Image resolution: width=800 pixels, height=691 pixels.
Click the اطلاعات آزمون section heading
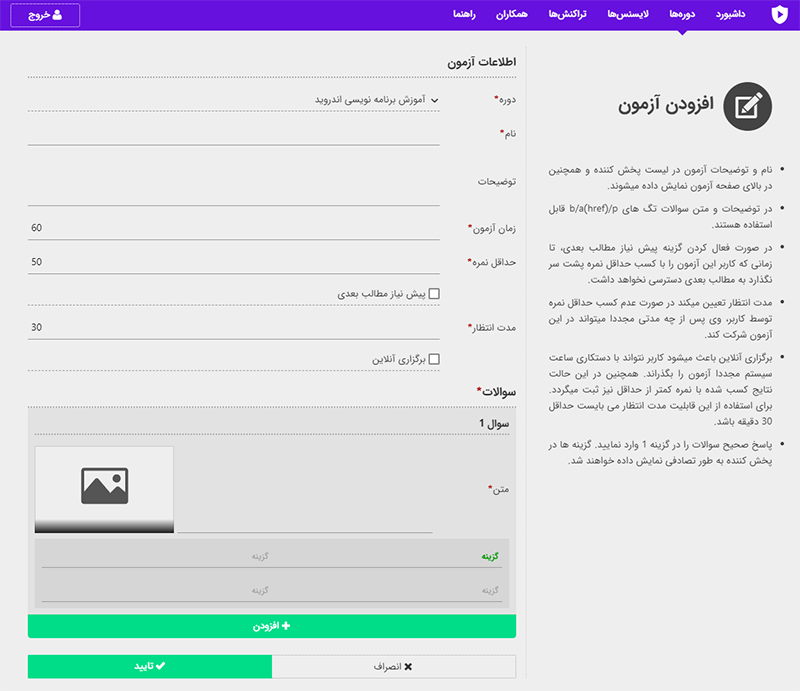pyautogui.click(x=482, y=62)
